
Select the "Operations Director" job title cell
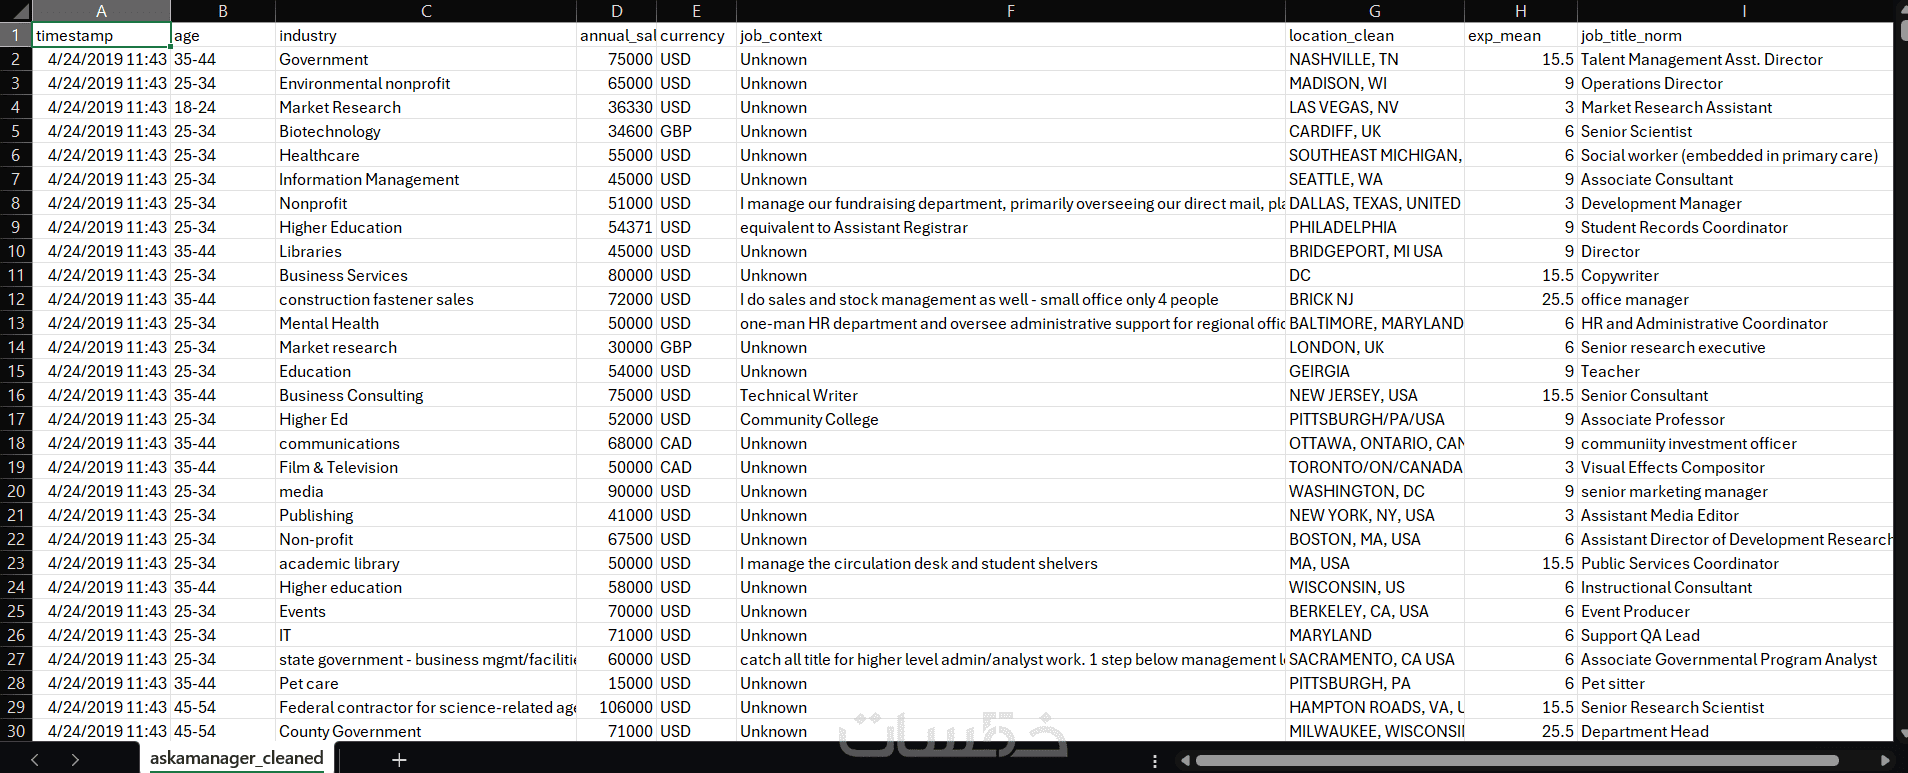1735,83
